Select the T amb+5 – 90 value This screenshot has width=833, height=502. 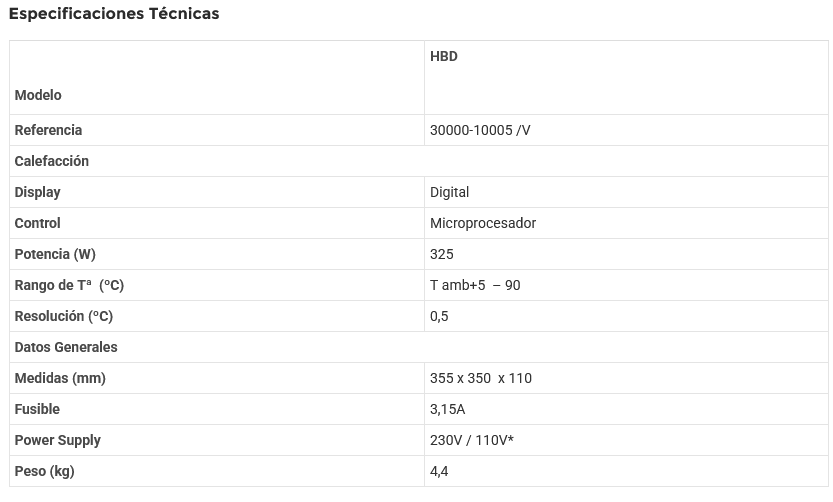(x=475, y=285)
